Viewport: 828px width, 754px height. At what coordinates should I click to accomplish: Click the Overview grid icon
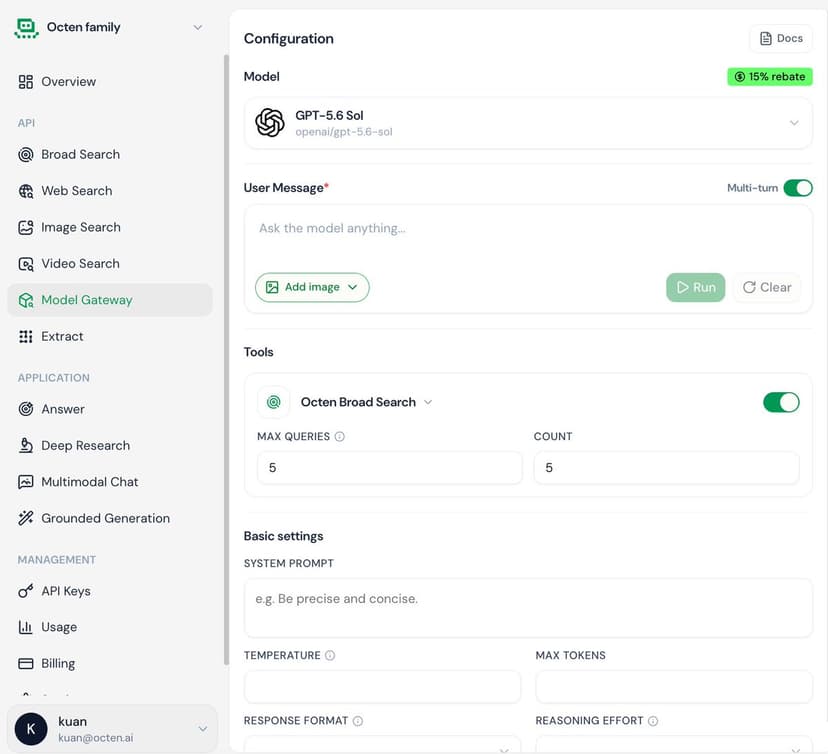[25, 82]
